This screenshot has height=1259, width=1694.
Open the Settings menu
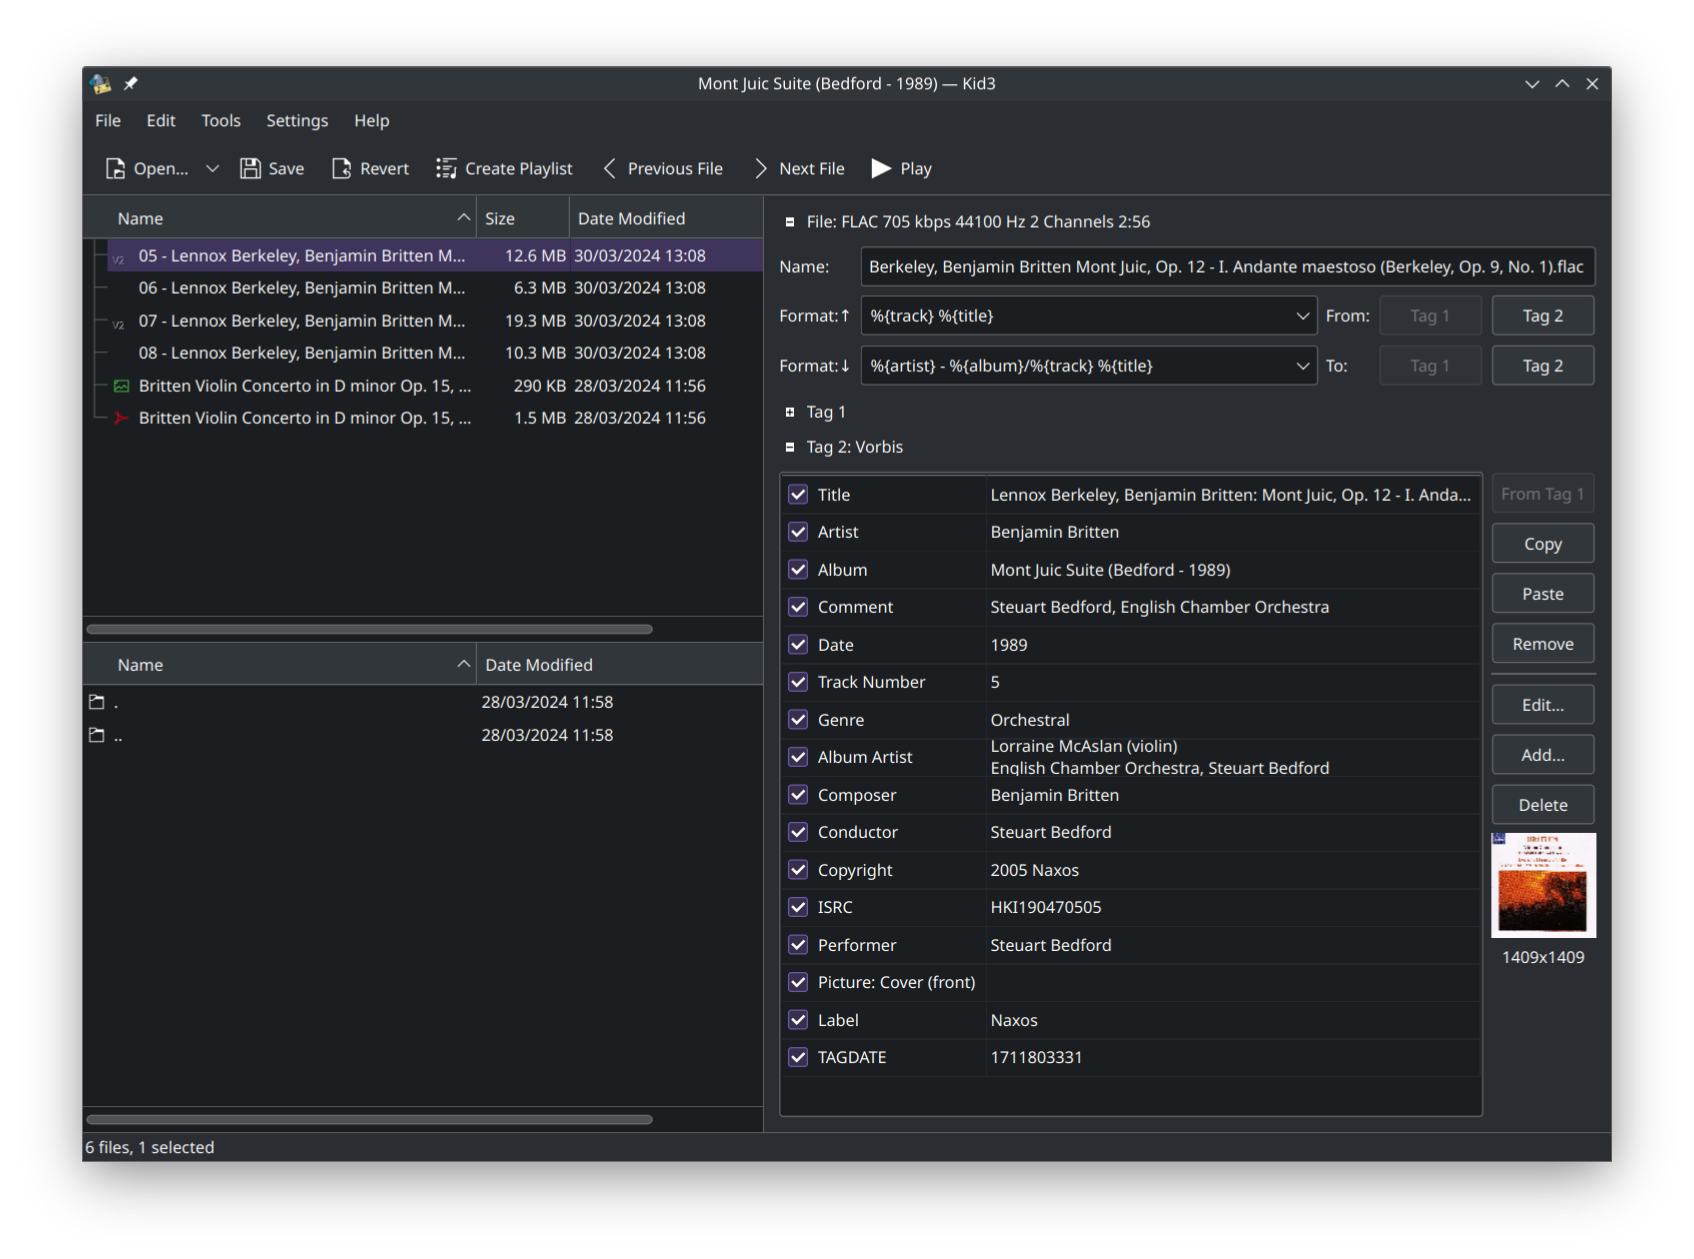coord(296,120)
